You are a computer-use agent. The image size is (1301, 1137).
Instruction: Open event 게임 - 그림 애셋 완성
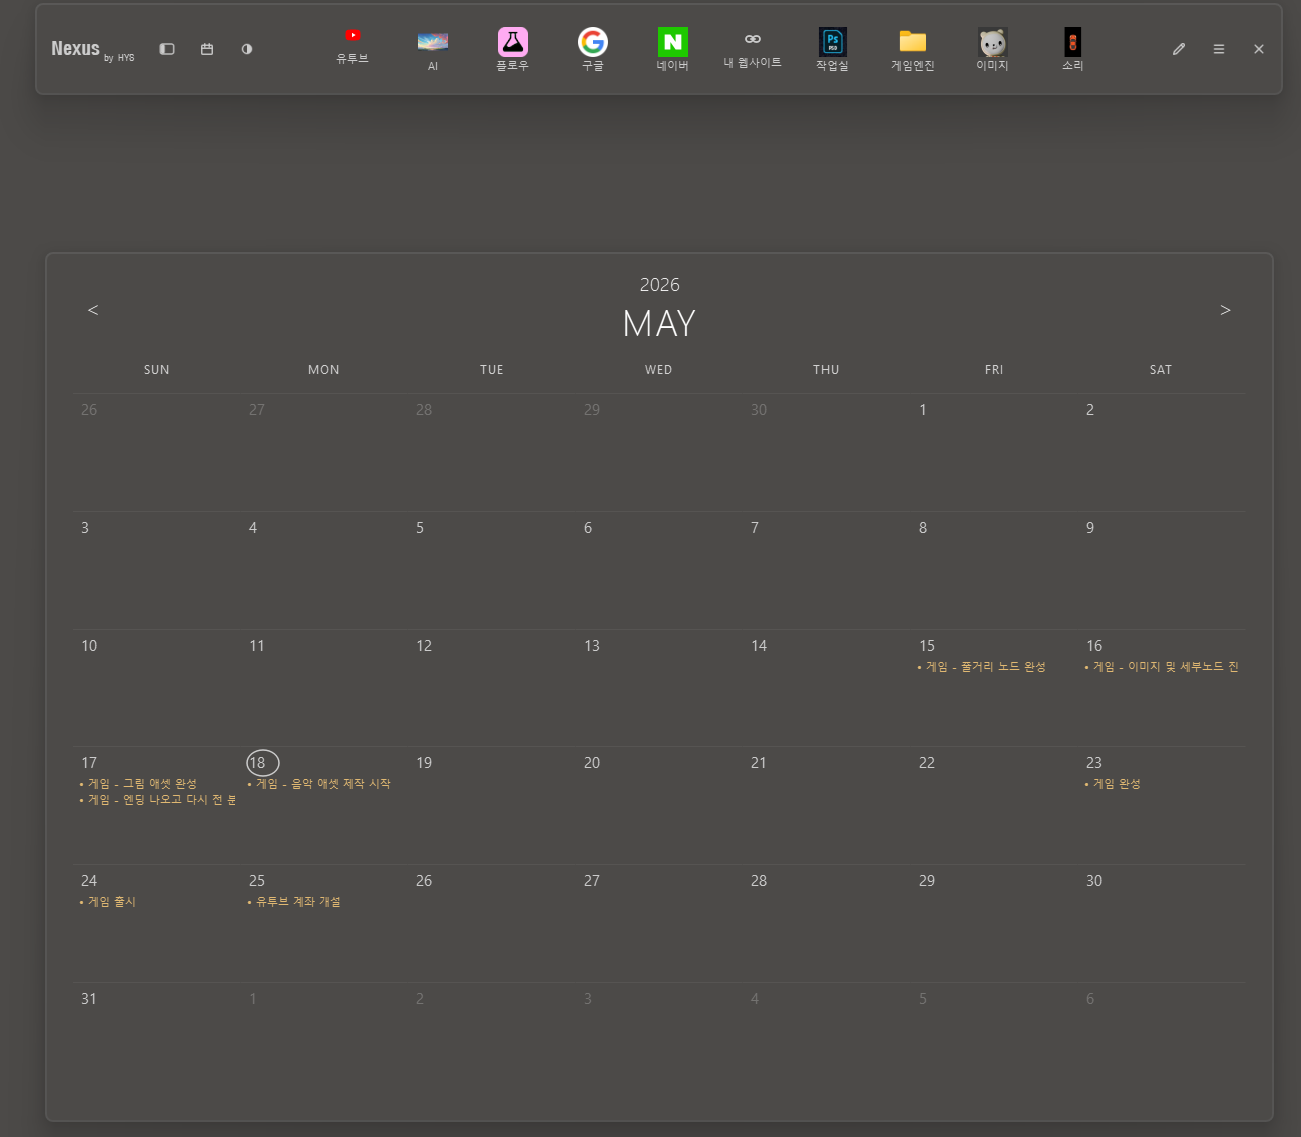[138, 784]
